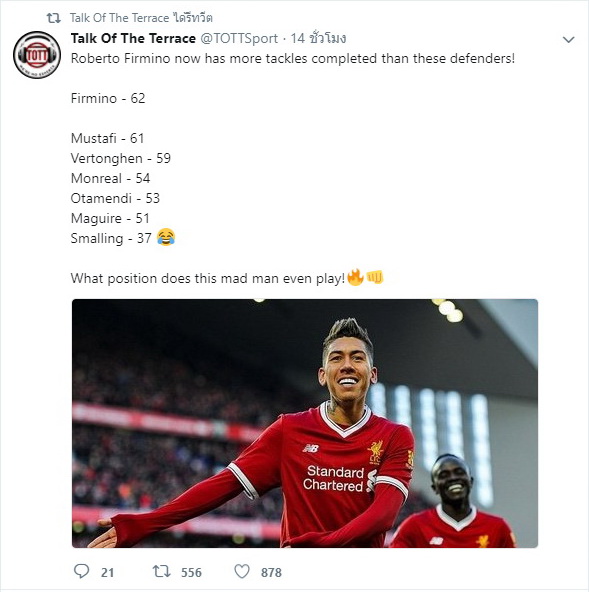Click the like count 878

[271, 572]
